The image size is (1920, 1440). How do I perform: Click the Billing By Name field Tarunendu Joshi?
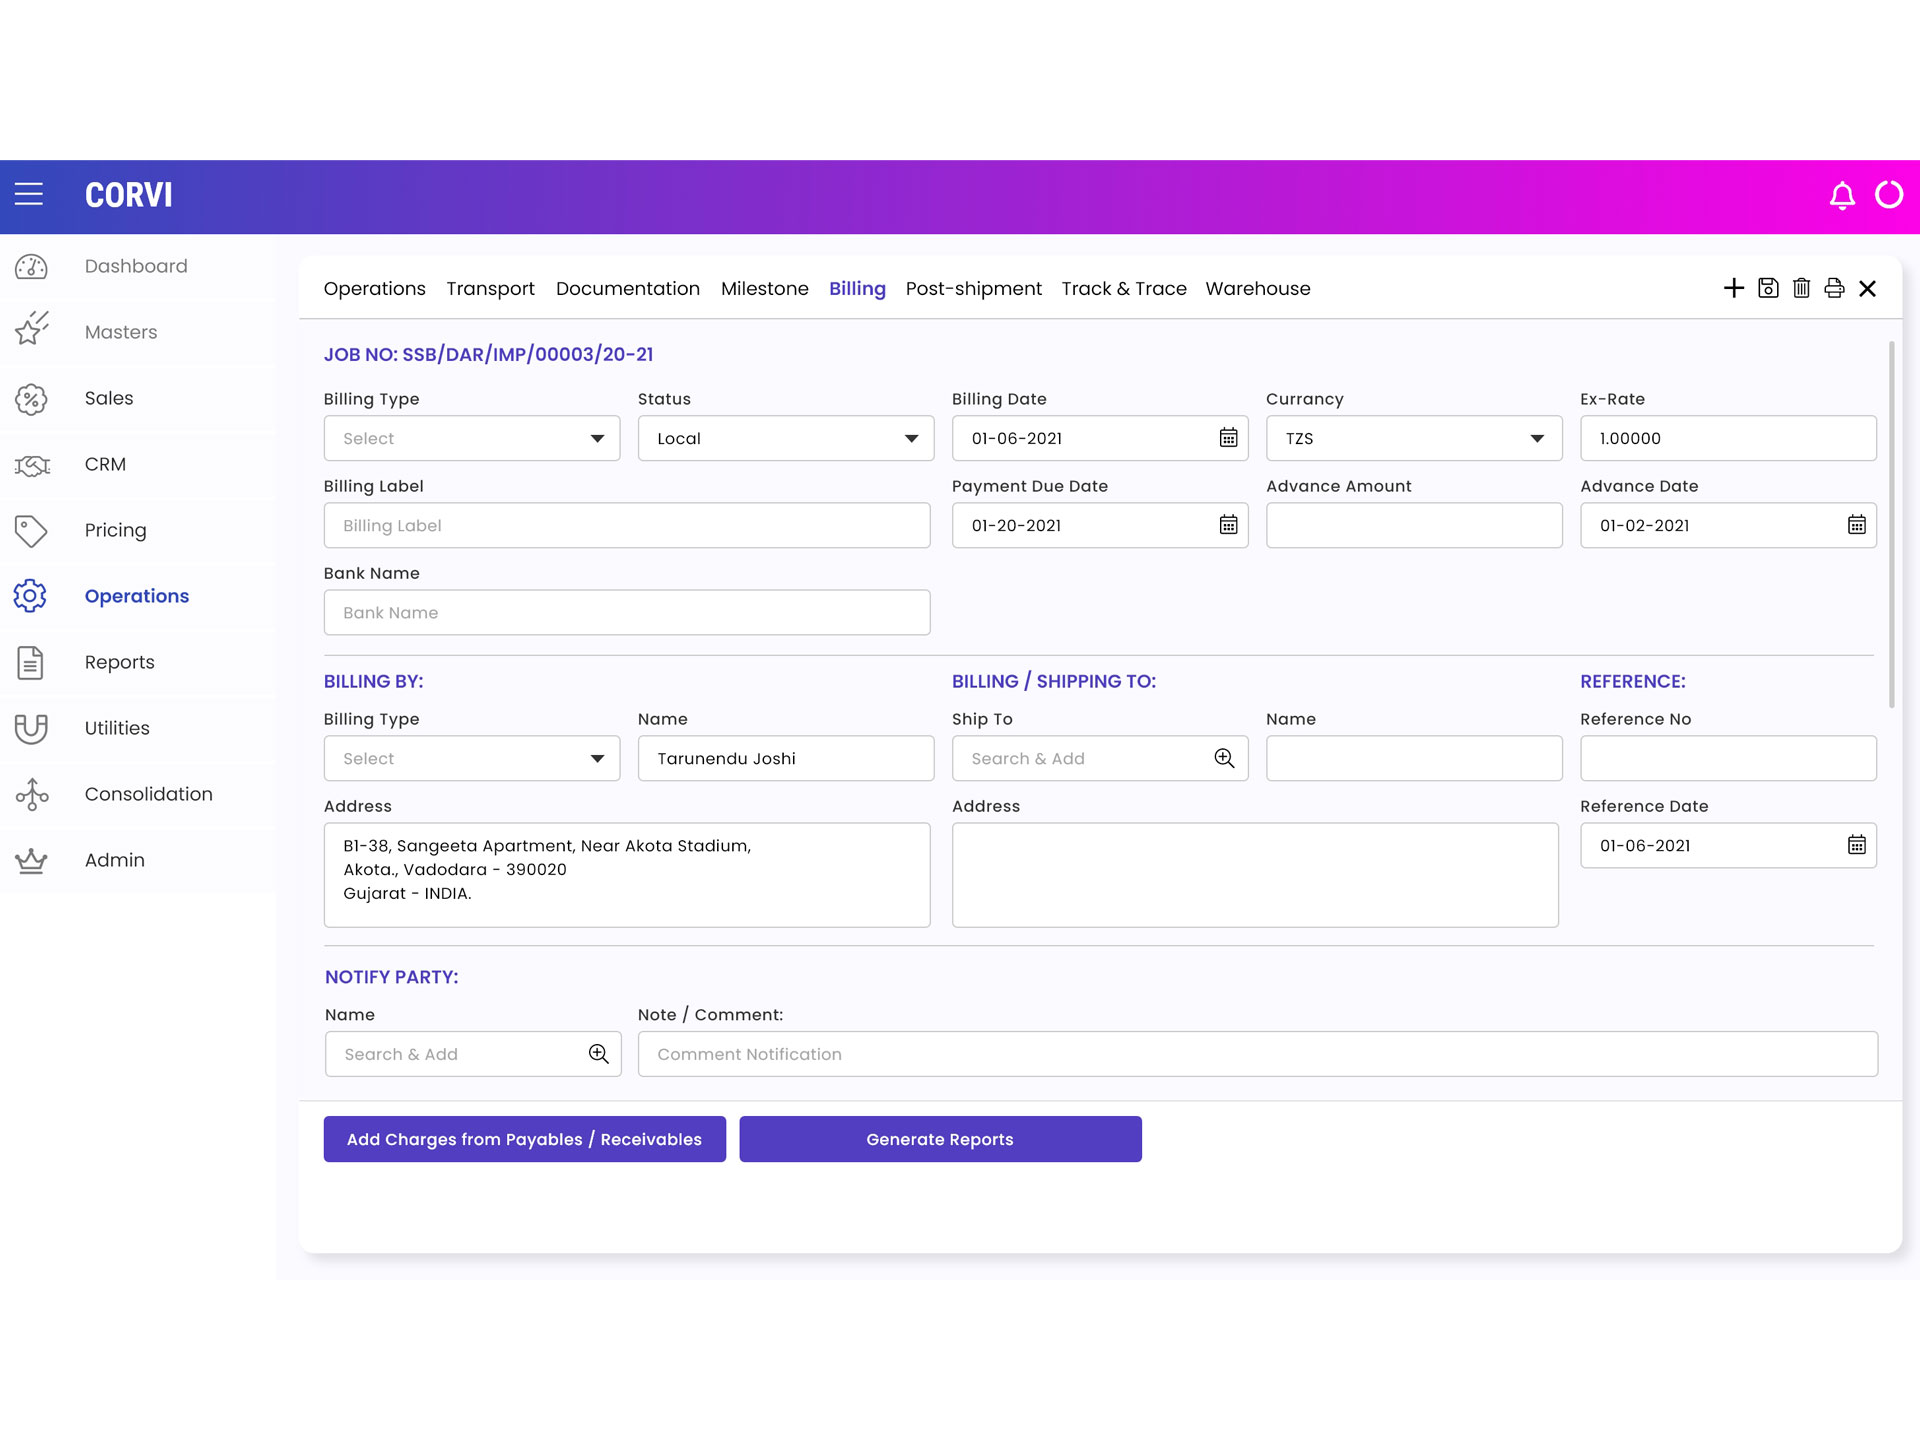click(x=786, y=758)
